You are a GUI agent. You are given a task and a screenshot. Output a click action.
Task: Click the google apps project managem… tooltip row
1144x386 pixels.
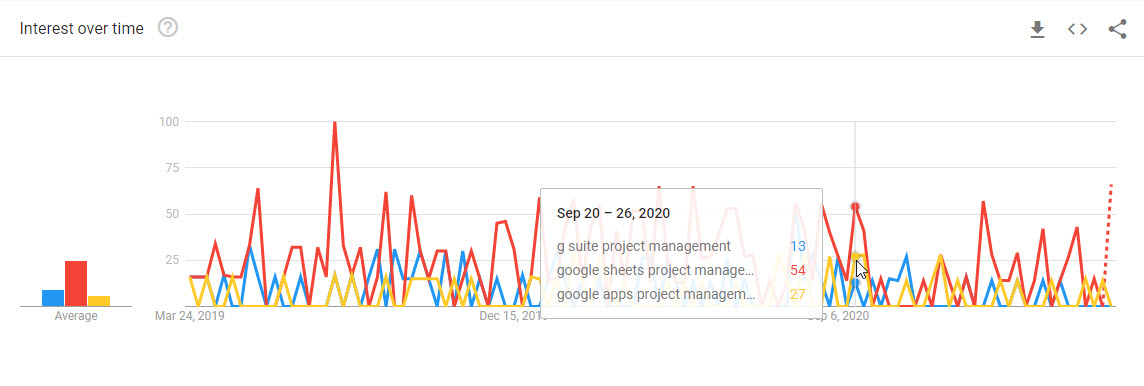coord(681,295)
